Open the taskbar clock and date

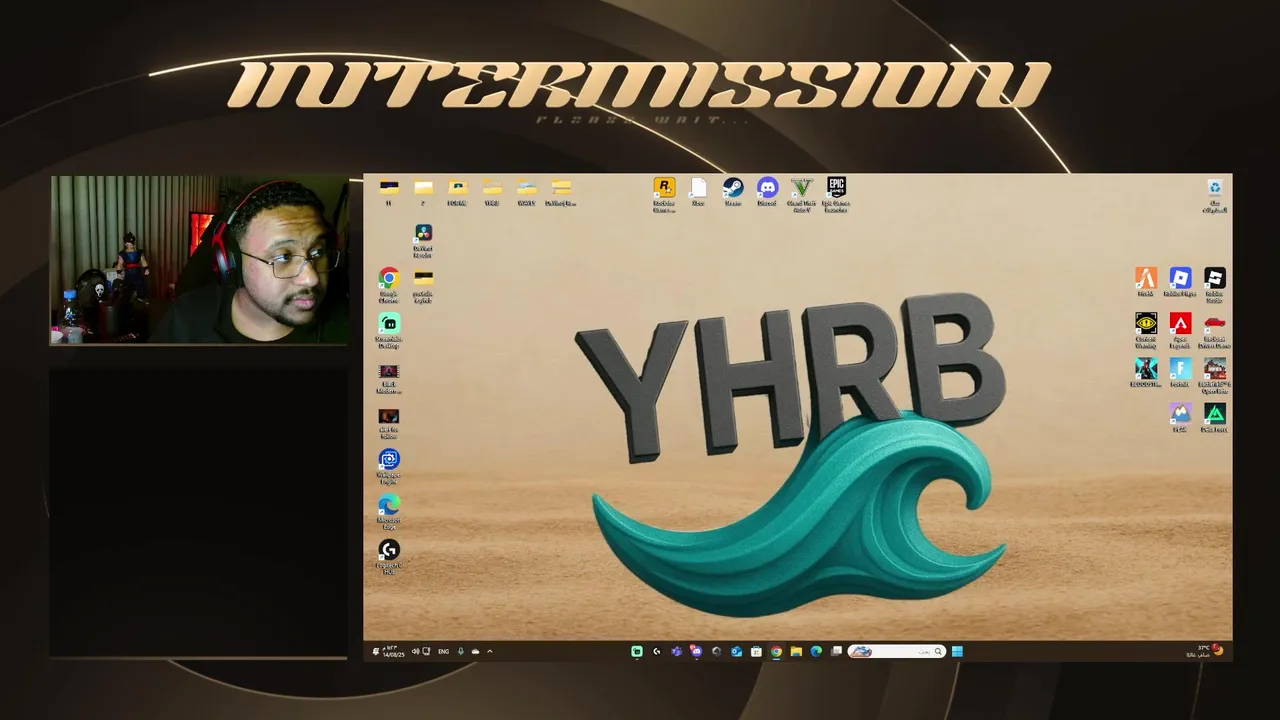coord(393,651)
